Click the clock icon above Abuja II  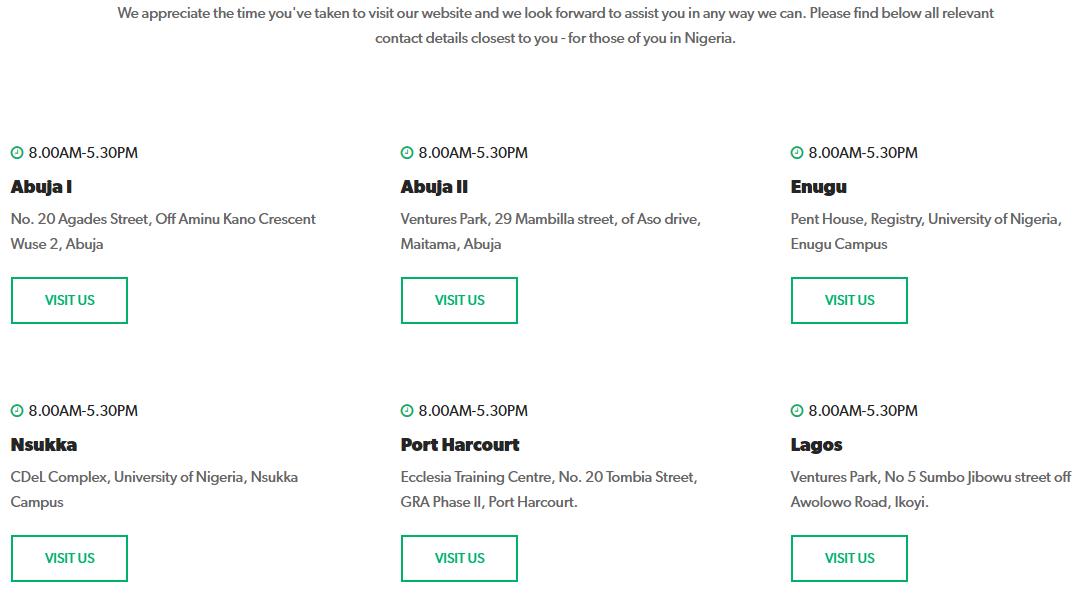click(x=407, y=152)
